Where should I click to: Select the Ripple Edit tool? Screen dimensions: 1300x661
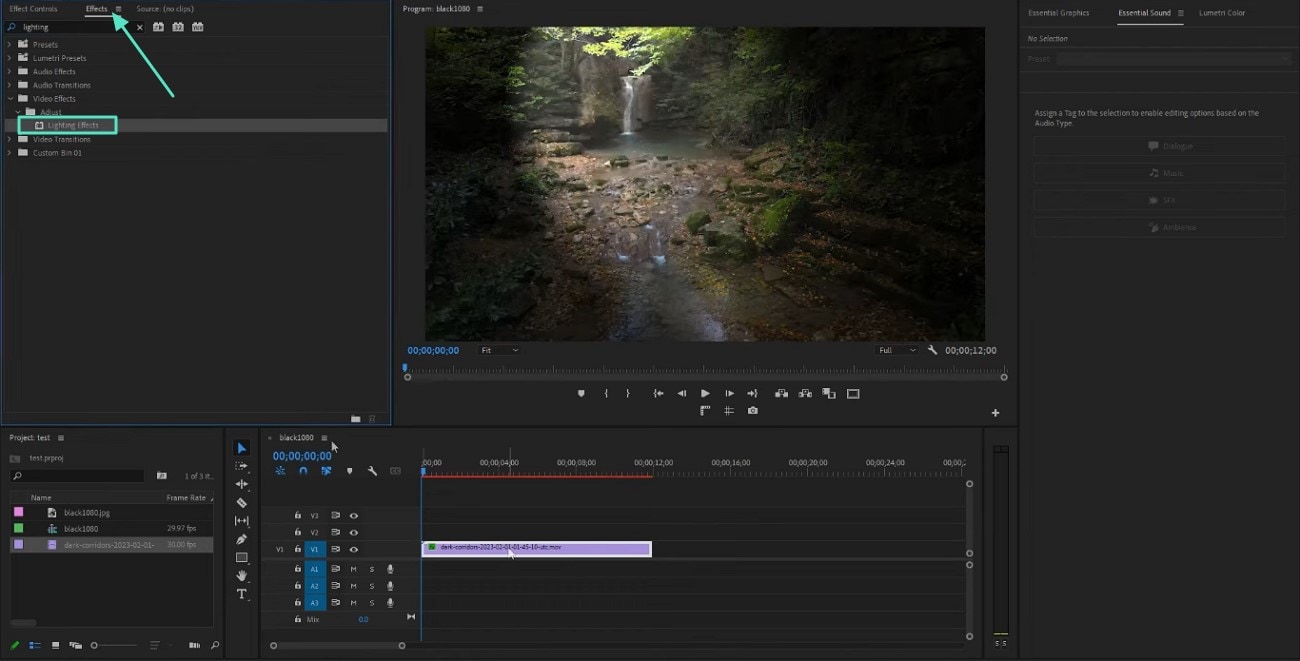(x=241, y=484)
